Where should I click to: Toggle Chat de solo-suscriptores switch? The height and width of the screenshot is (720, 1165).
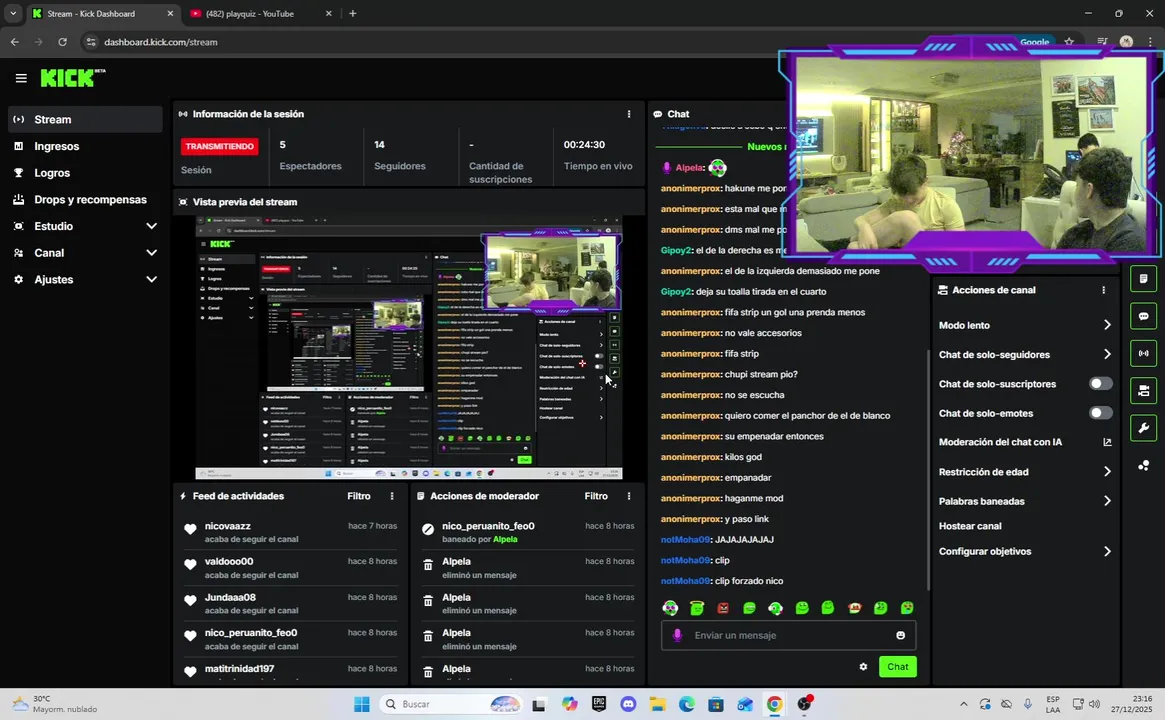click(x=1100, y=384)
